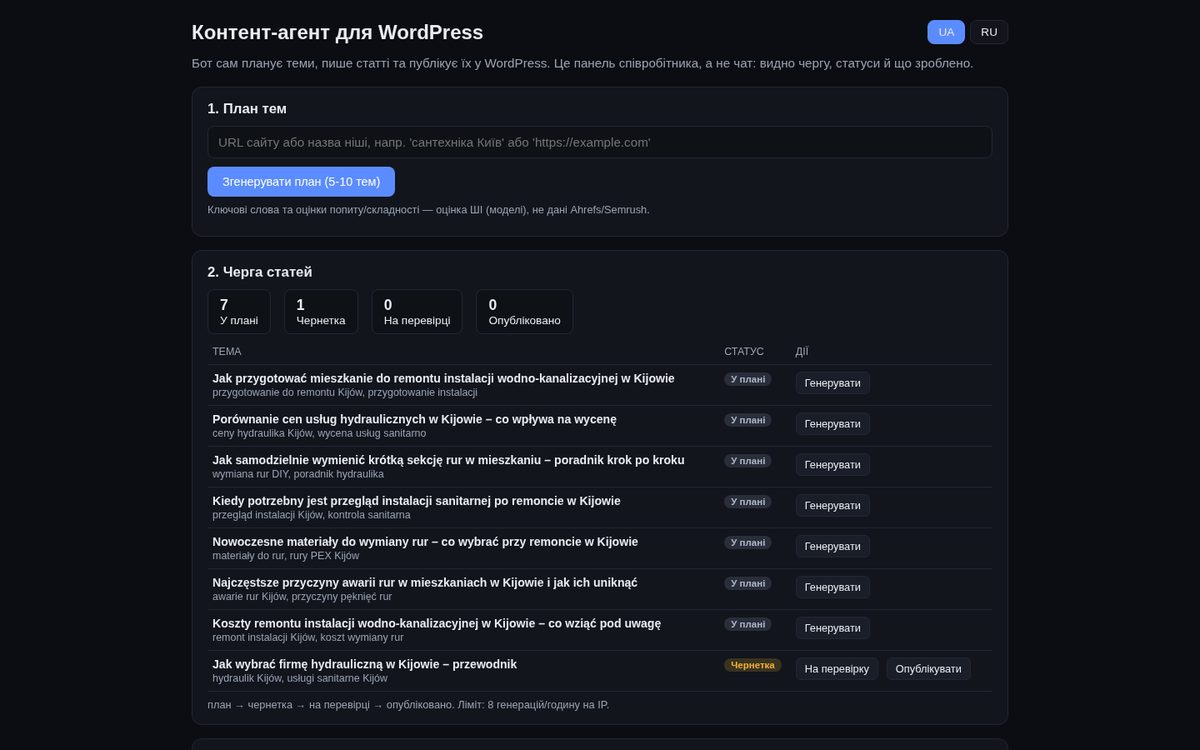Screen dimensions: 1200x750
Task: Select title 'Nowoczesne materiały do wymiany rur'
Action: (x=425, y=542)
